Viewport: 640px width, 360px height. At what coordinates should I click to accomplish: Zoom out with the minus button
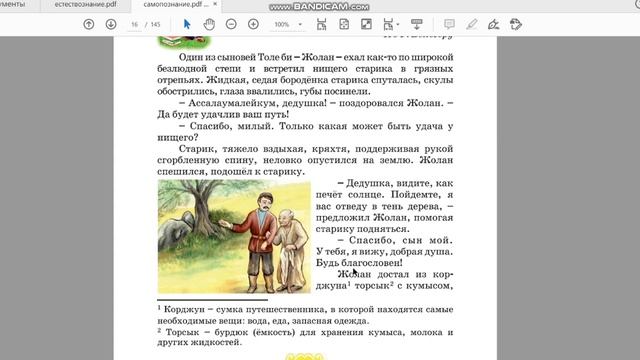[231, 24]
